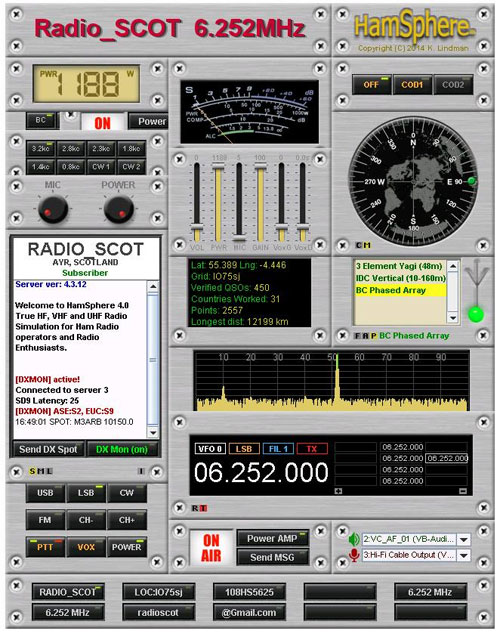
Task: Select the CW 1 filter
Action: tap(101, 167)
